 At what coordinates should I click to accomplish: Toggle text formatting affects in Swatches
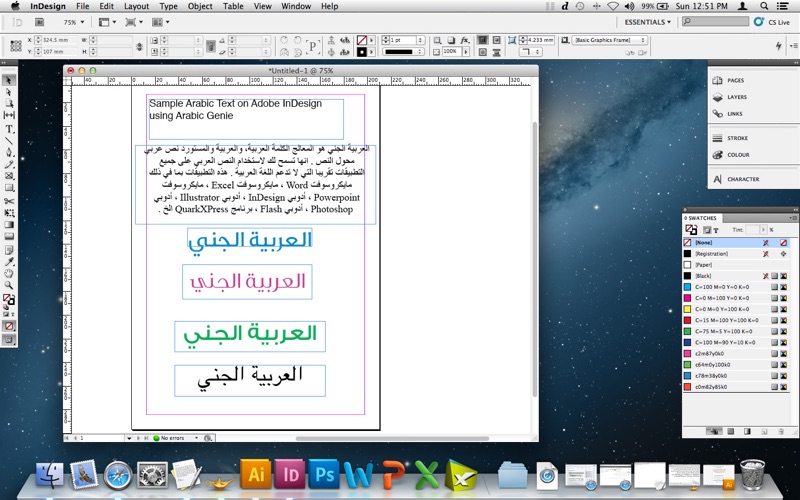coord(717,229)
